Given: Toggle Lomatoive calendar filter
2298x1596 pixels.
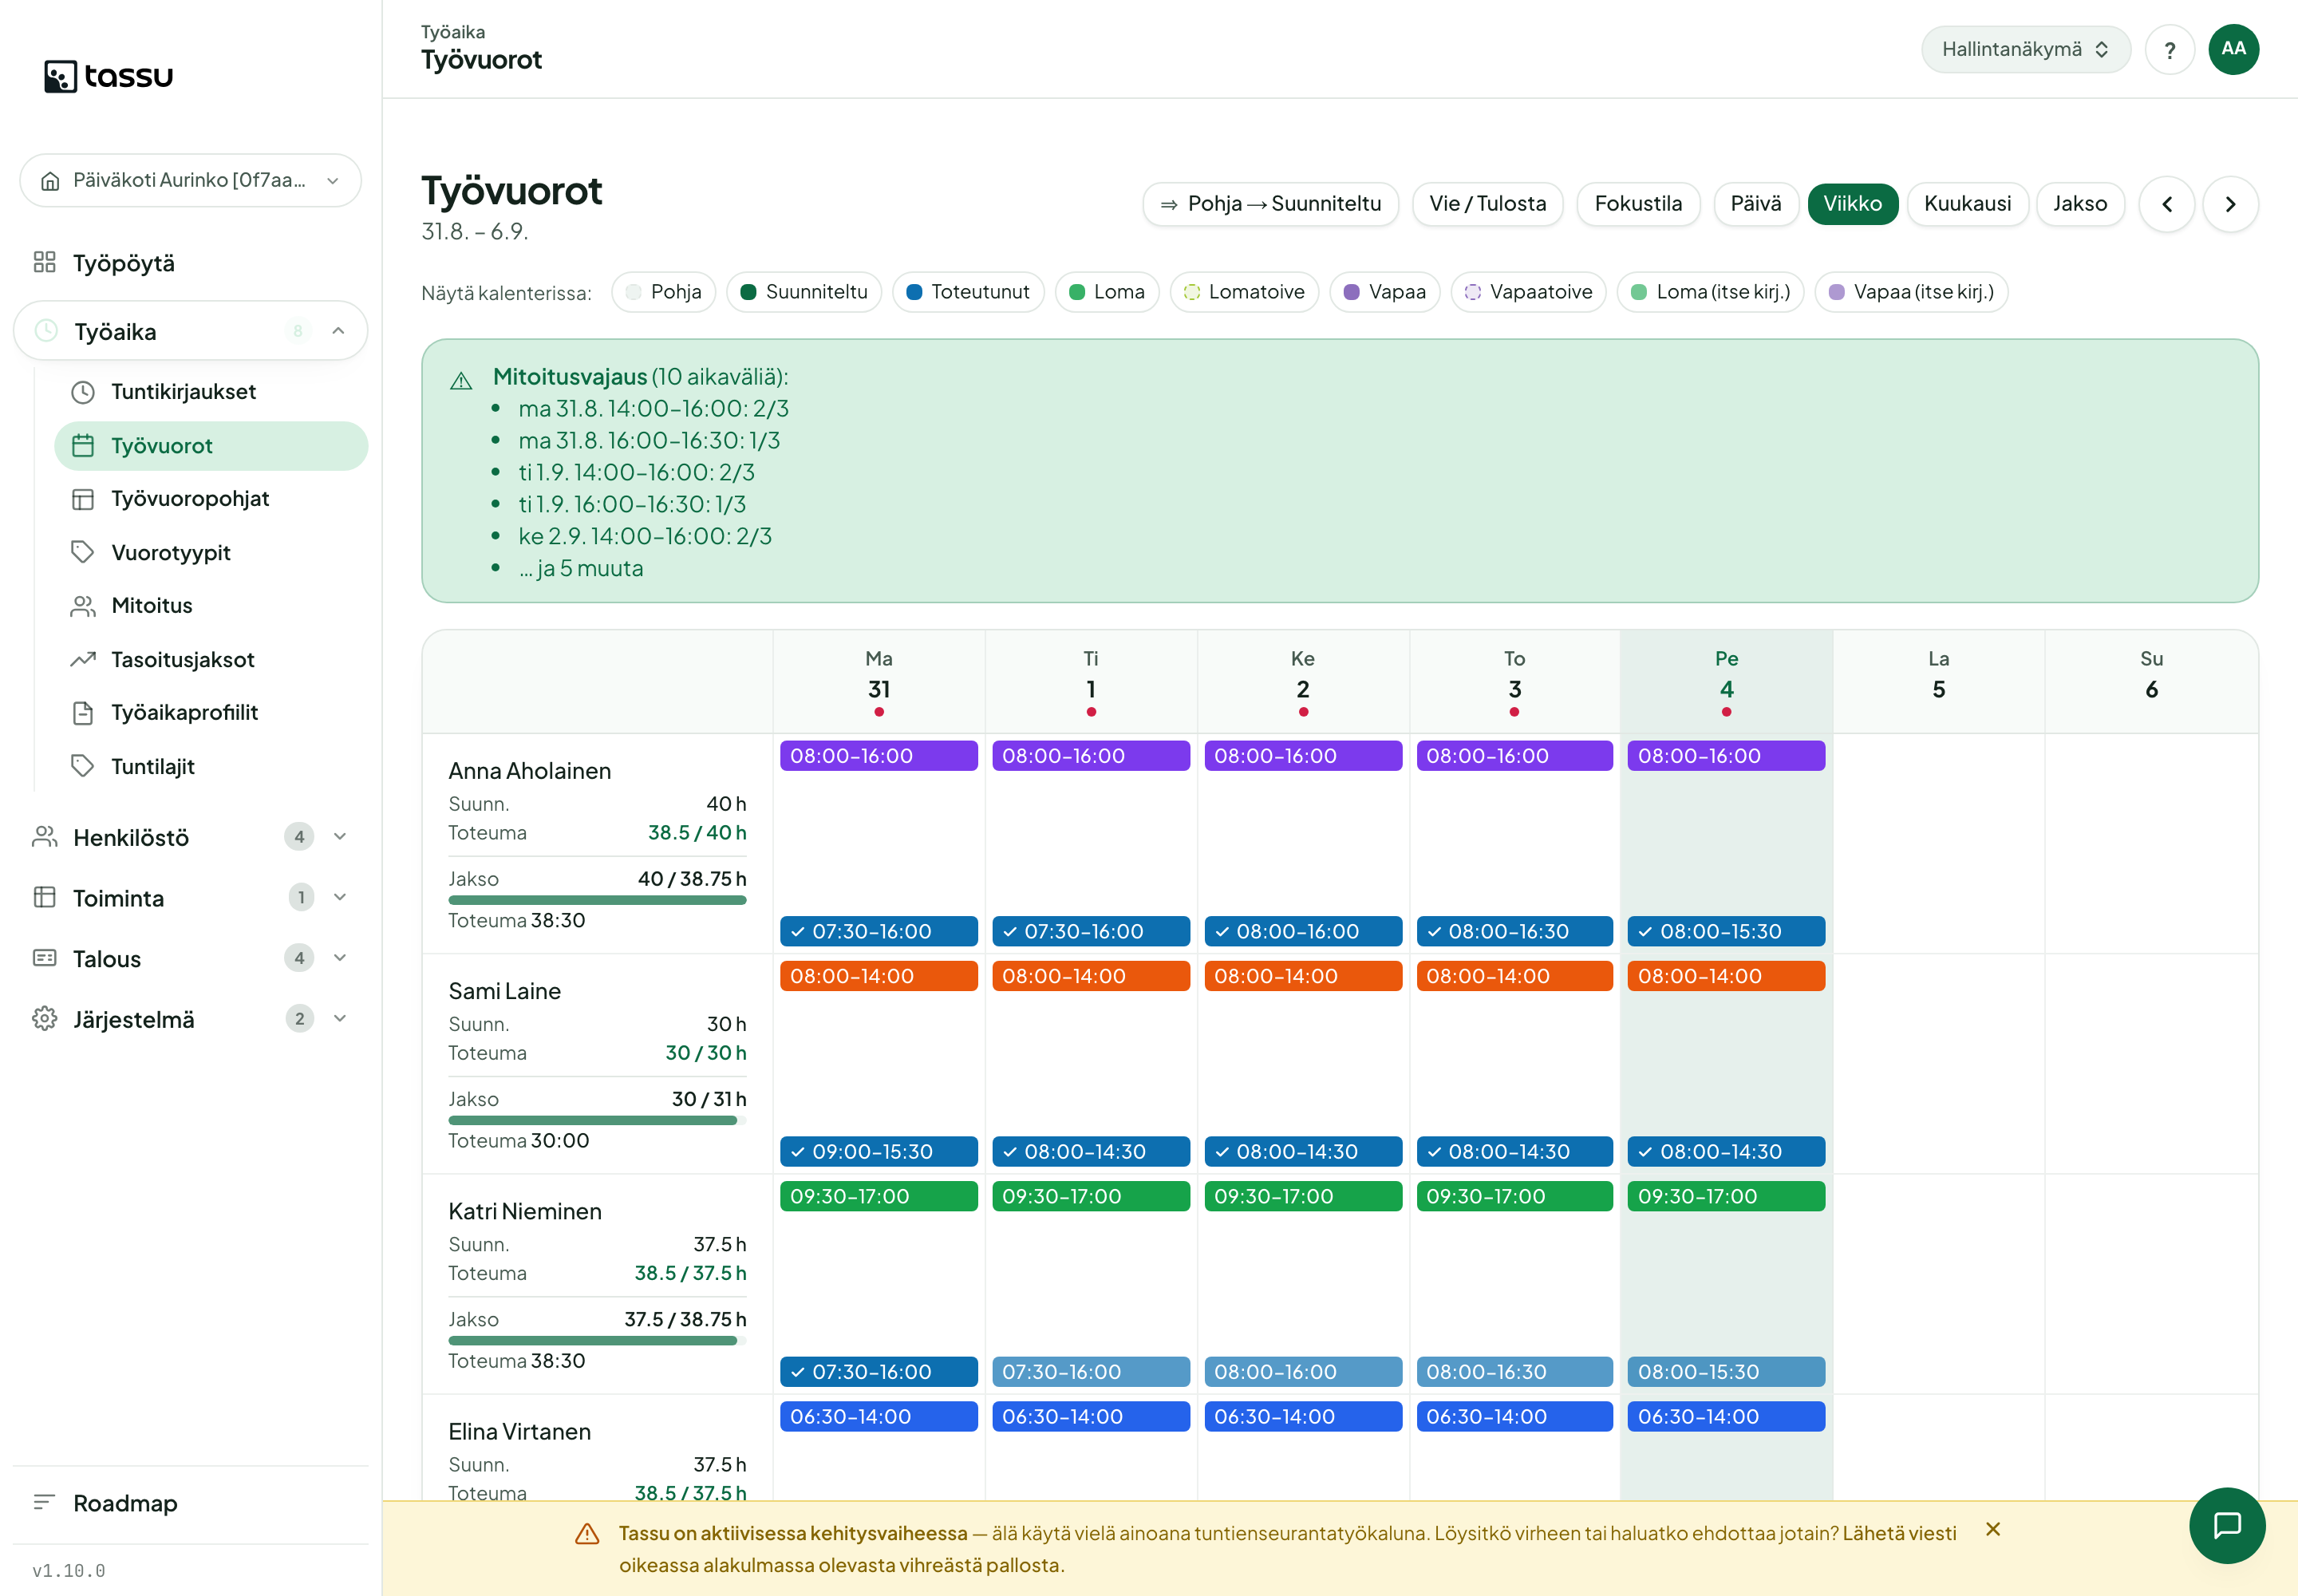Looking at the screenshot, I should click(1243, 292).
